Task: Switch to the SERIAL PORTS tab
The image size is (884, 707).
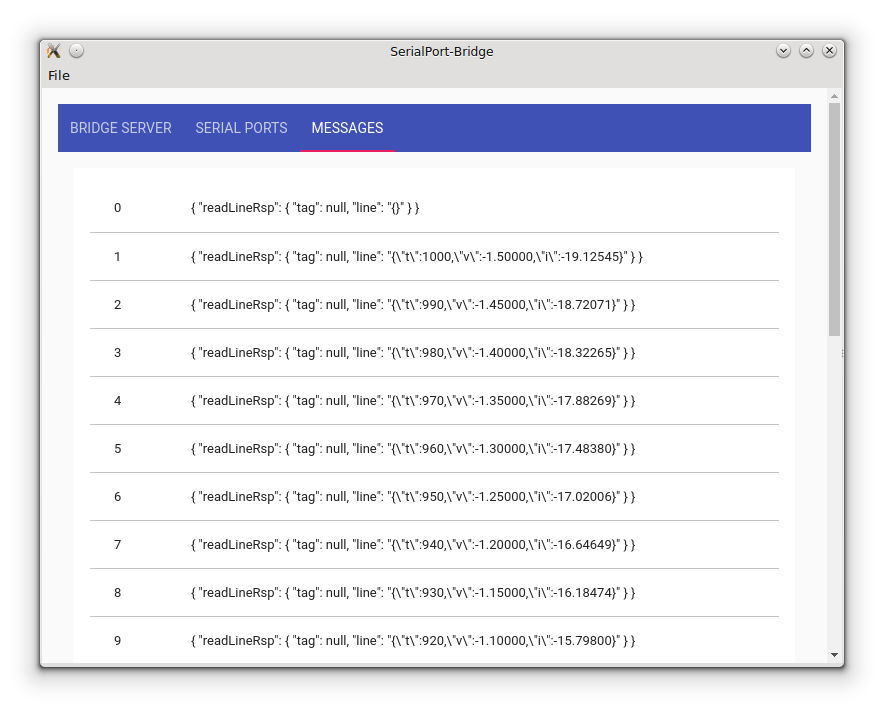Action: [241, 128]
